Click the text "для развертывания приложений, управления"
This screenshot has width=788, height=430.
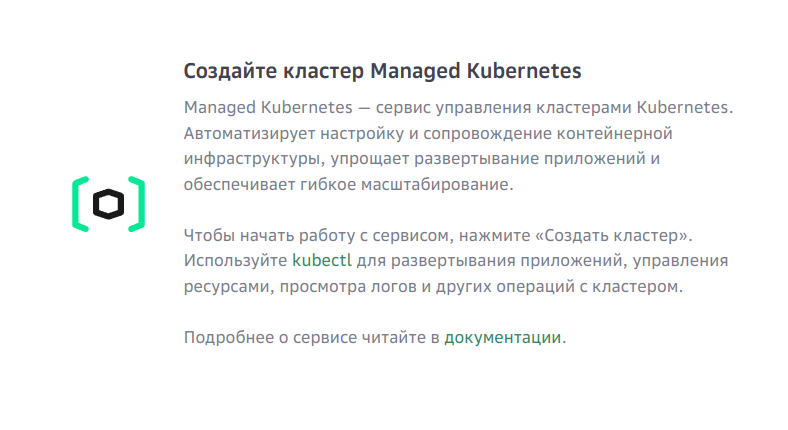click(x=540, y=260)
